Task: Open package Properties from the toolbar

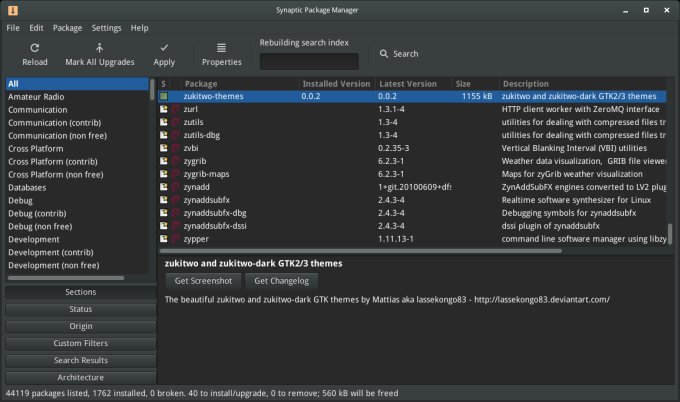Action: (221, 48)
